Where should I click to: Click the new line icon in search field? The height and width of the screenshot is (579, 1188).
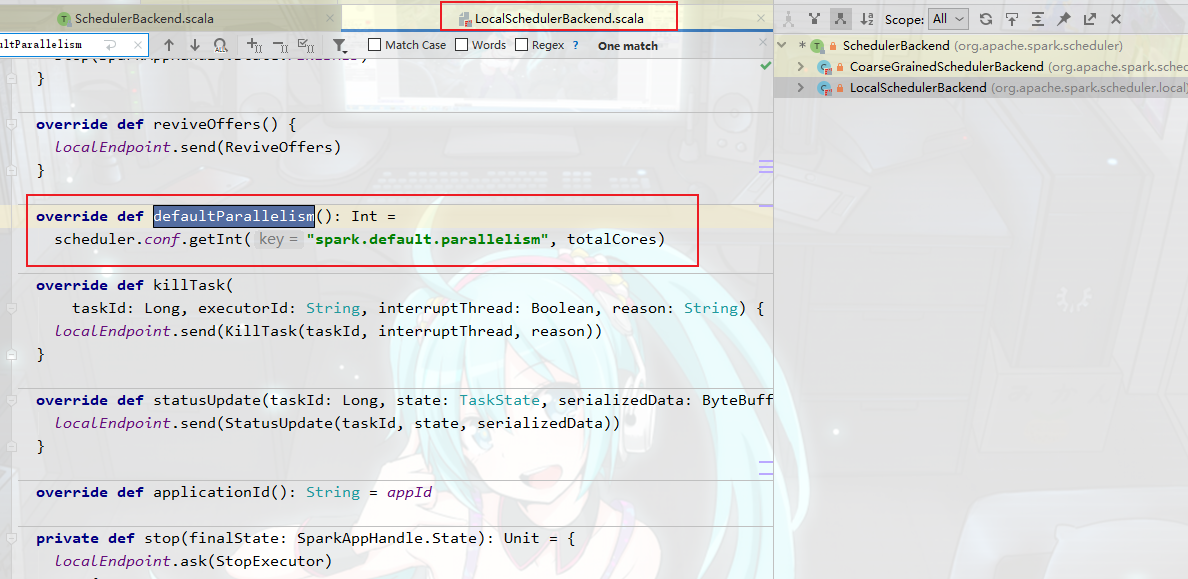coord(111,45)
